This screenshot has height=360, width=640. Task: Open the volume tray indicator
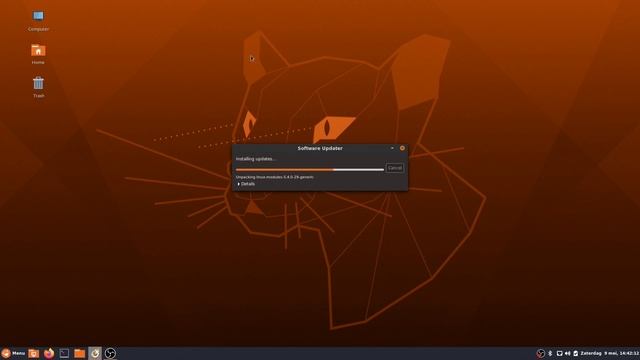click(567, 353)
